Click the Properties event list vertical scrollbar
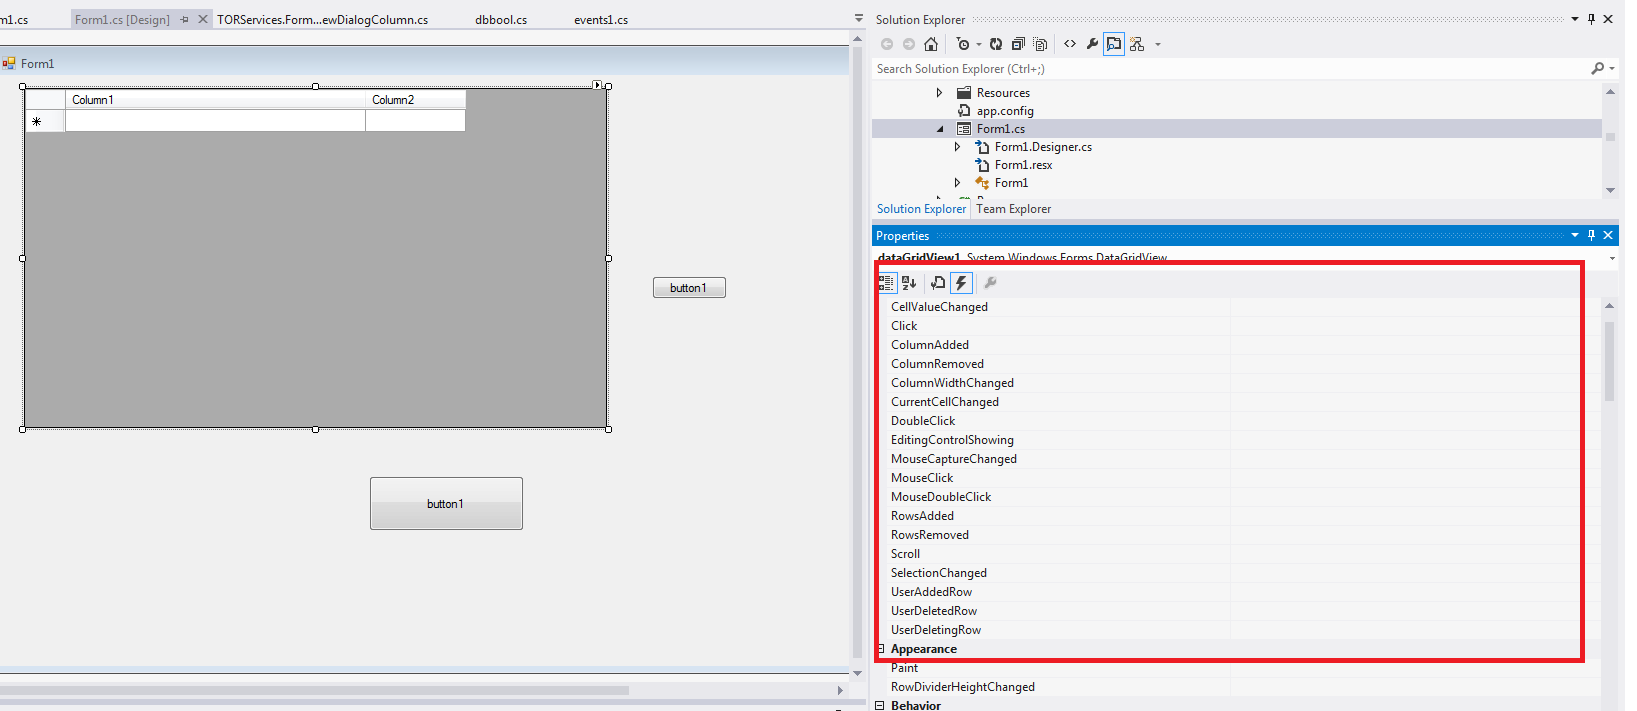This screenshot has width=1637, height=711. tap(1609, 360)
